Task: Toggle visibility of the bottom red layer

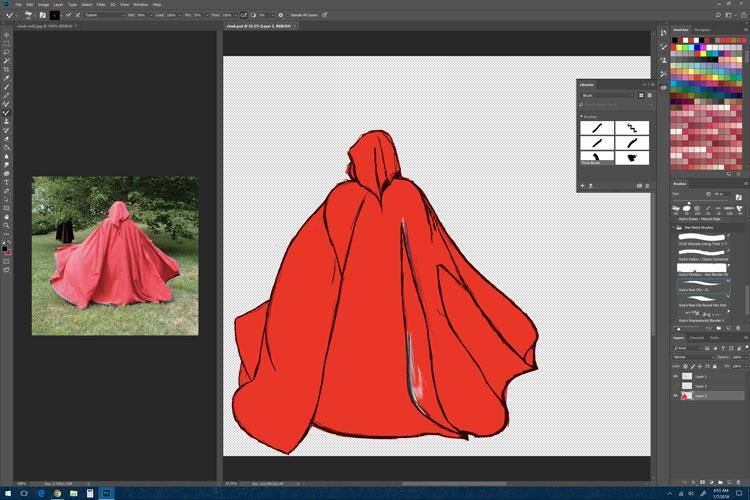Action: click(x=676, y=396)
